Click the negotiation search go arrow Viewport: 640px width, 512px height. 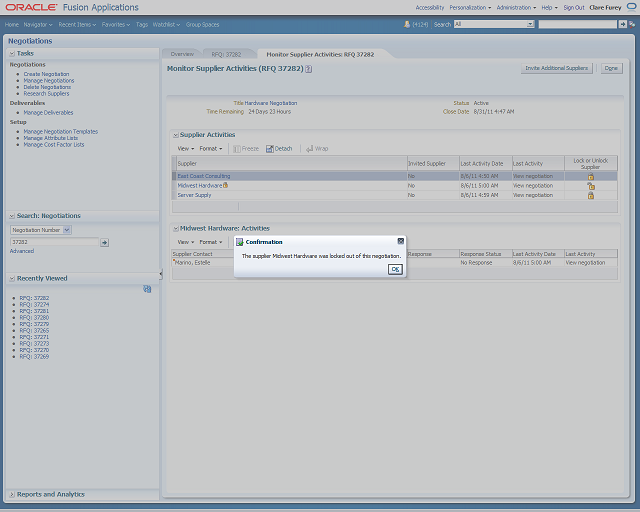[104, 243]
